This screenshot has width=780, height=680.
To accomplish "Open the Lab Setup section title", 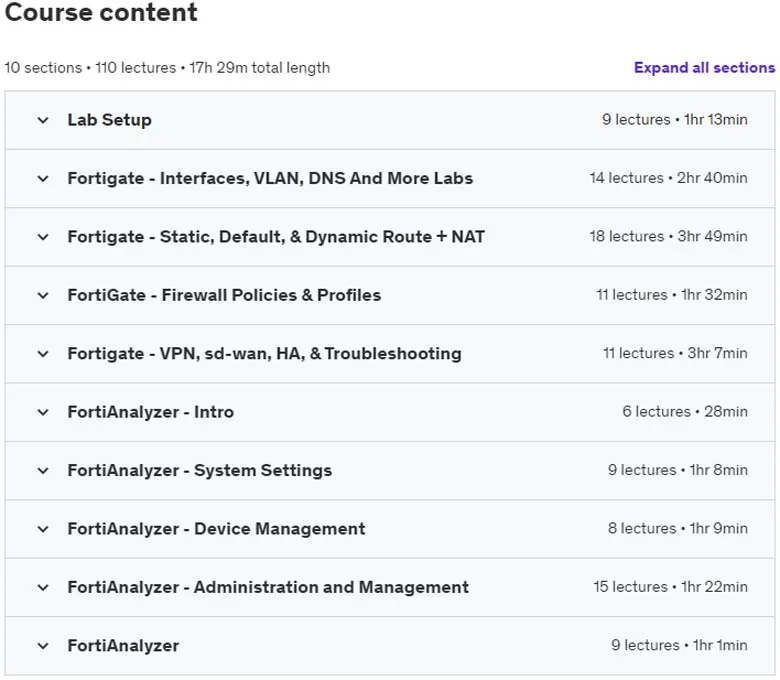I will [x=109, y=120].
